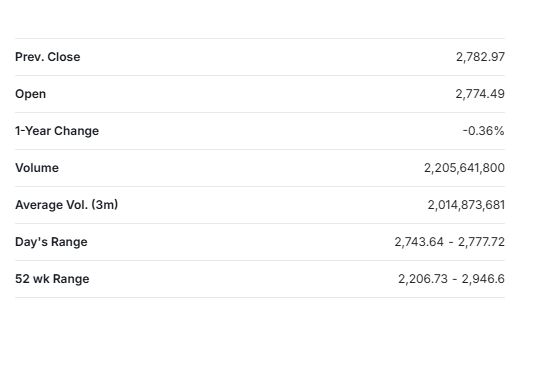This screenshot has height=367, width=537.
Task: Click the Average Vol. (3m) label
Action: (66, 205)
